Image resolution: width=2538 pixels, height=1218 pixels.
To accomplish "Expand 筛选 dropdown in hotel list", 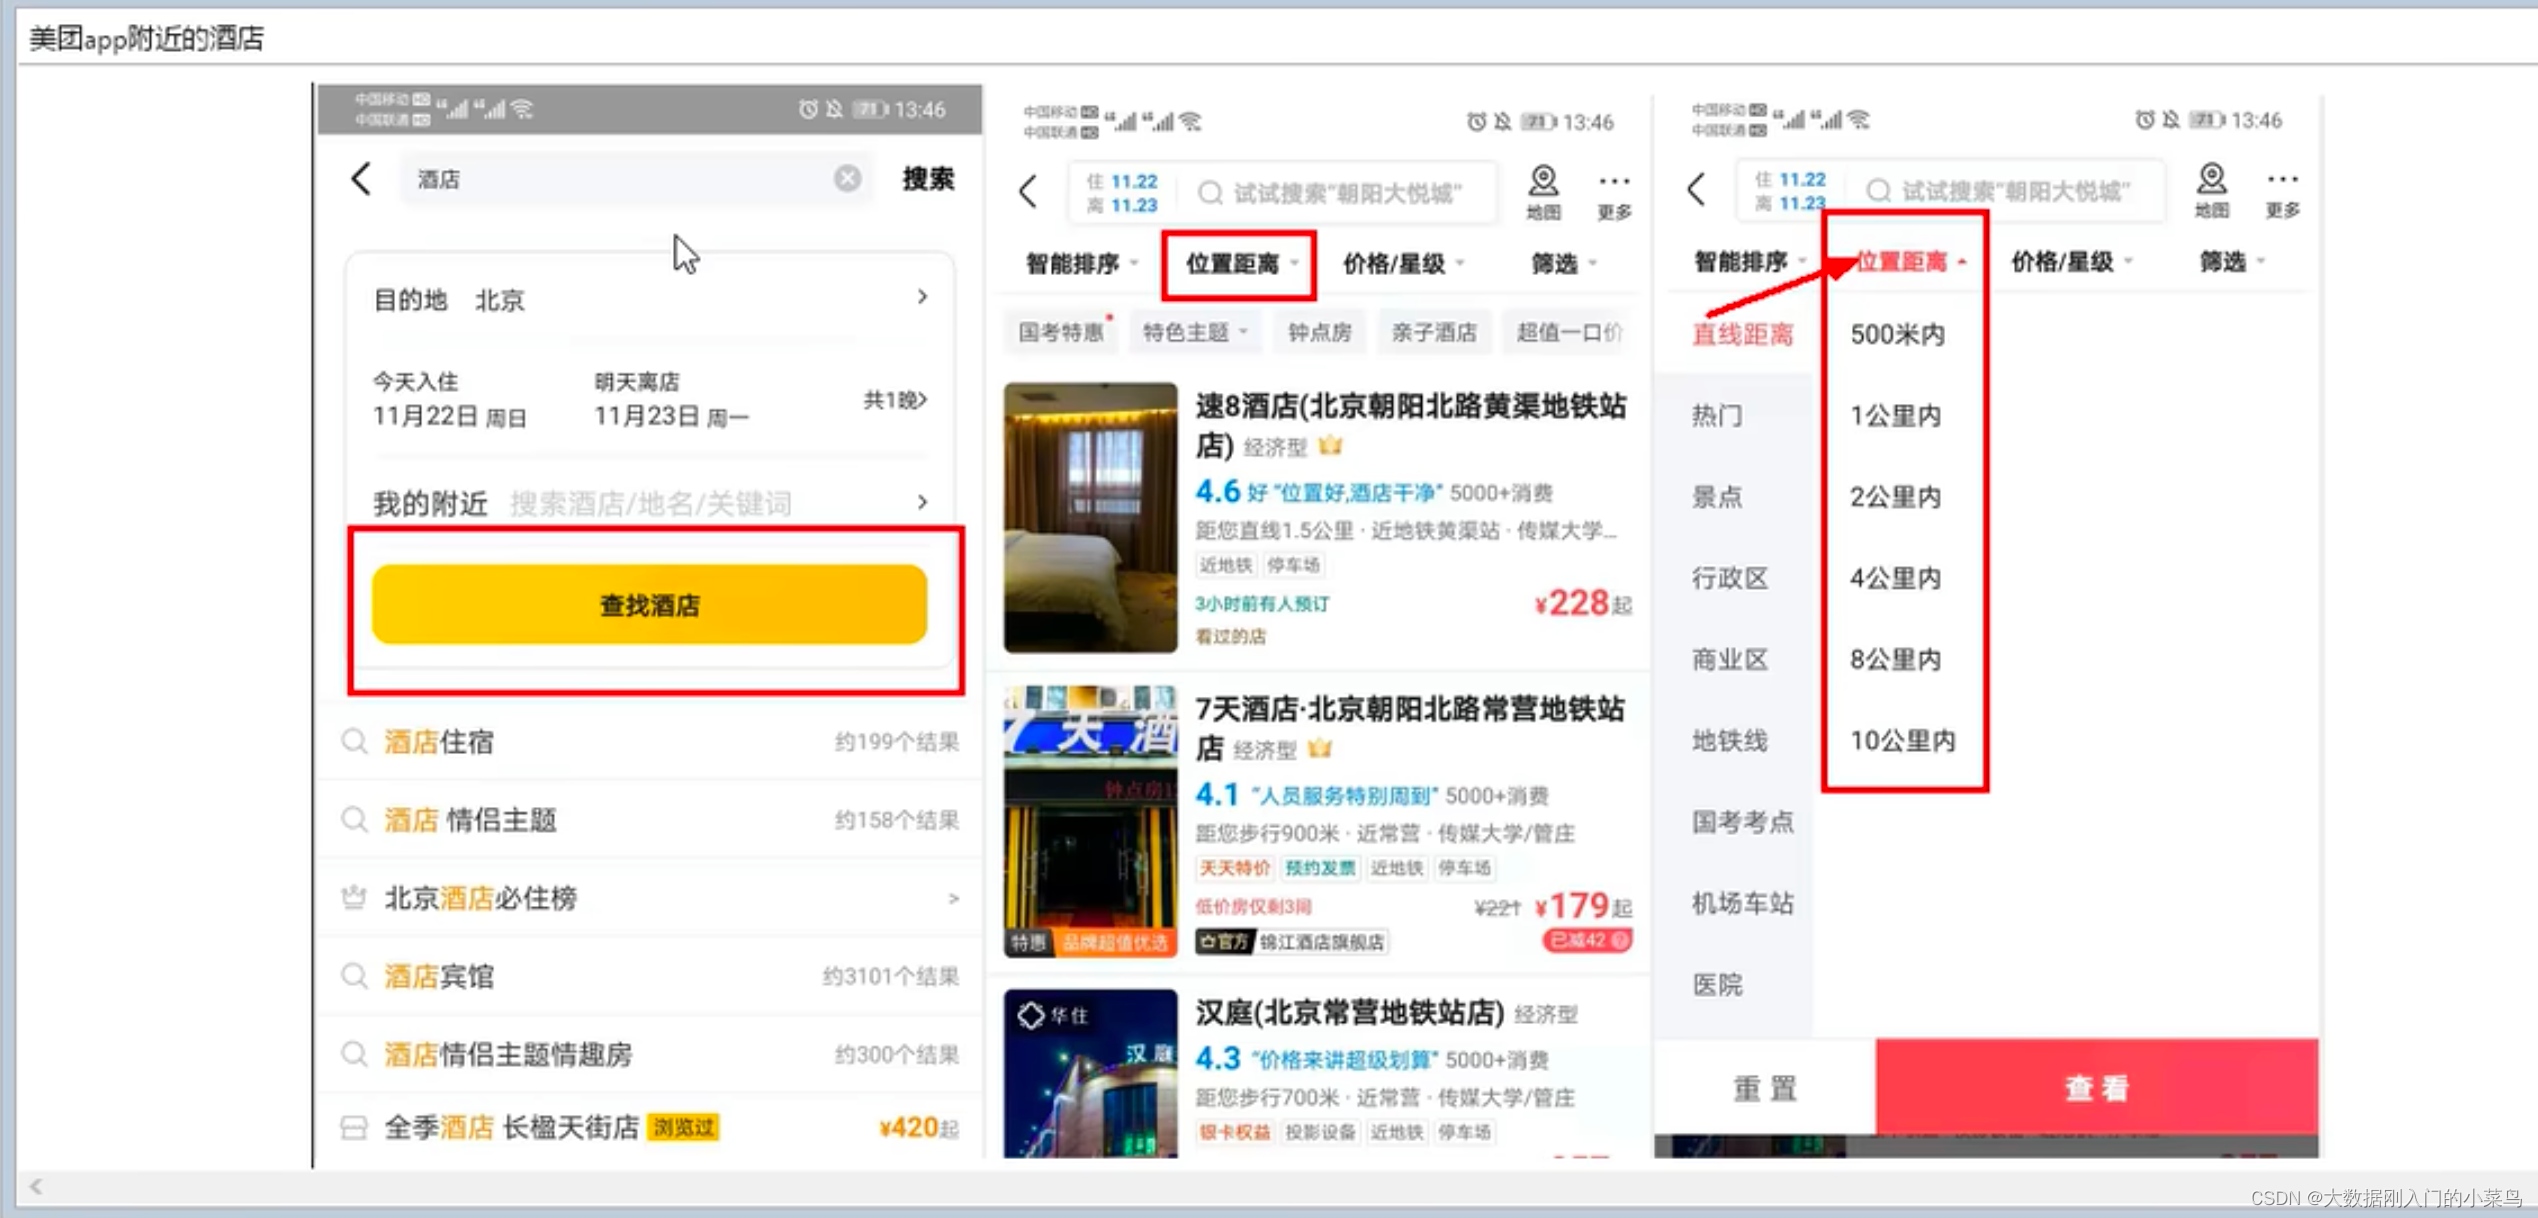I will click(x=1565, y=264).
